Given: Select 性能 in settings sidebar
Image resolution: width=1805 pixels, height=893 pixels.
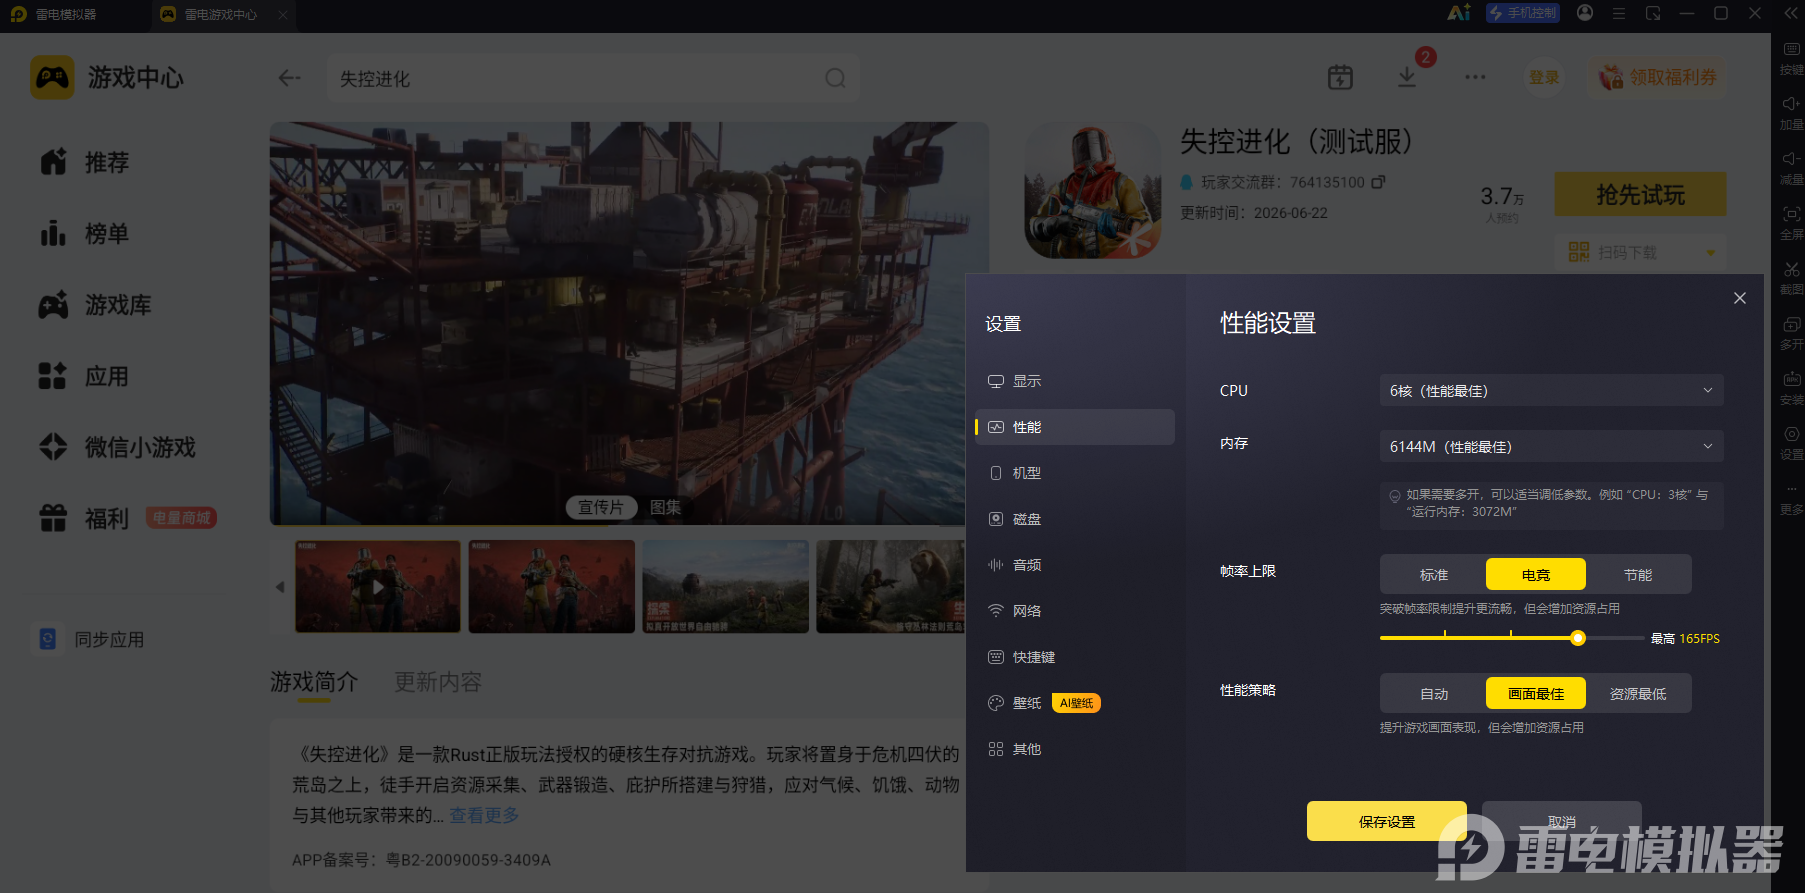Looking at the screenshot, I should (x=1075, y=427).
